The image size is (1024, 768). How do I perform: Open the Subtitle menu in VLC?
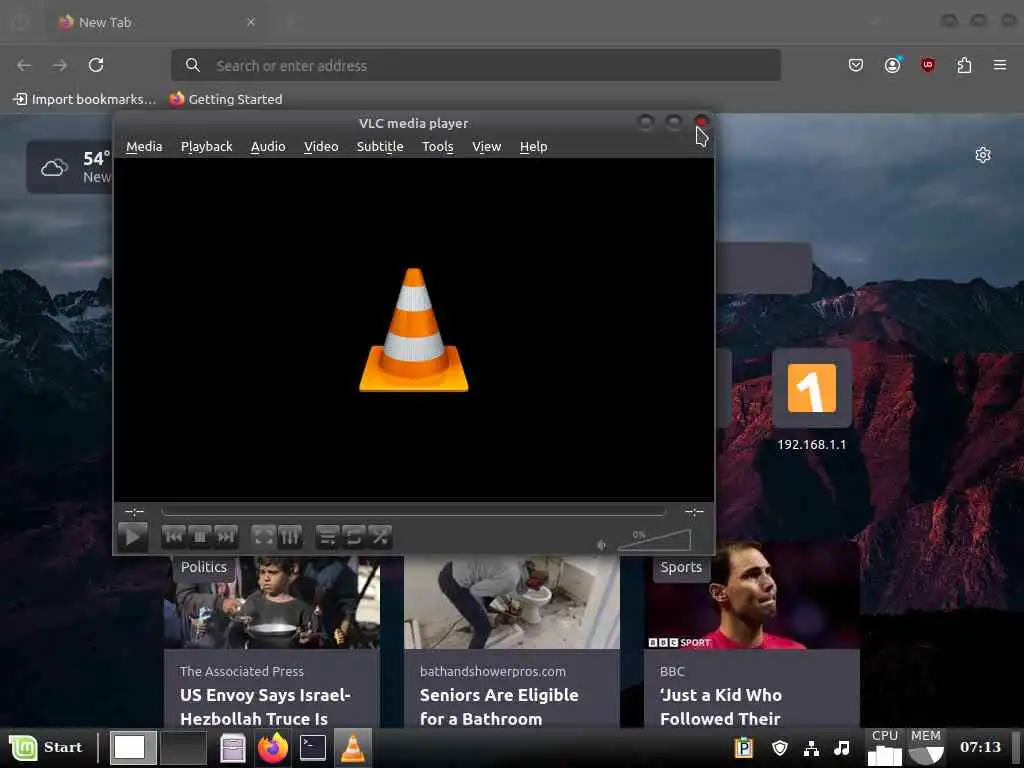(380, 146)
